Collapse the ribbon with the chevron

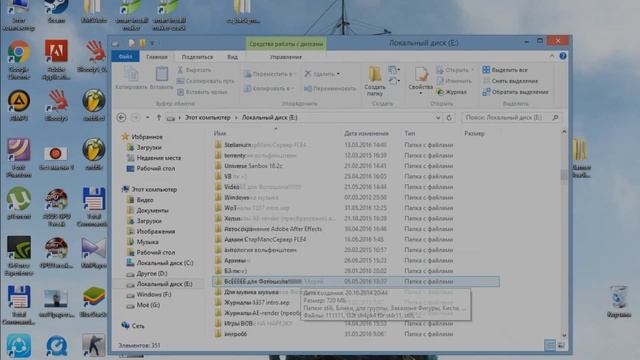[552, 56]
